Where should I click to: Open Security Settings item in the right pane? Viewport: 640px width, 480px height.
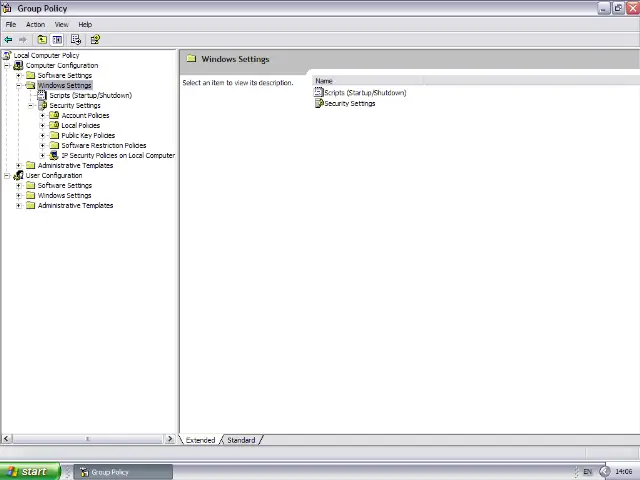[349, 104]
